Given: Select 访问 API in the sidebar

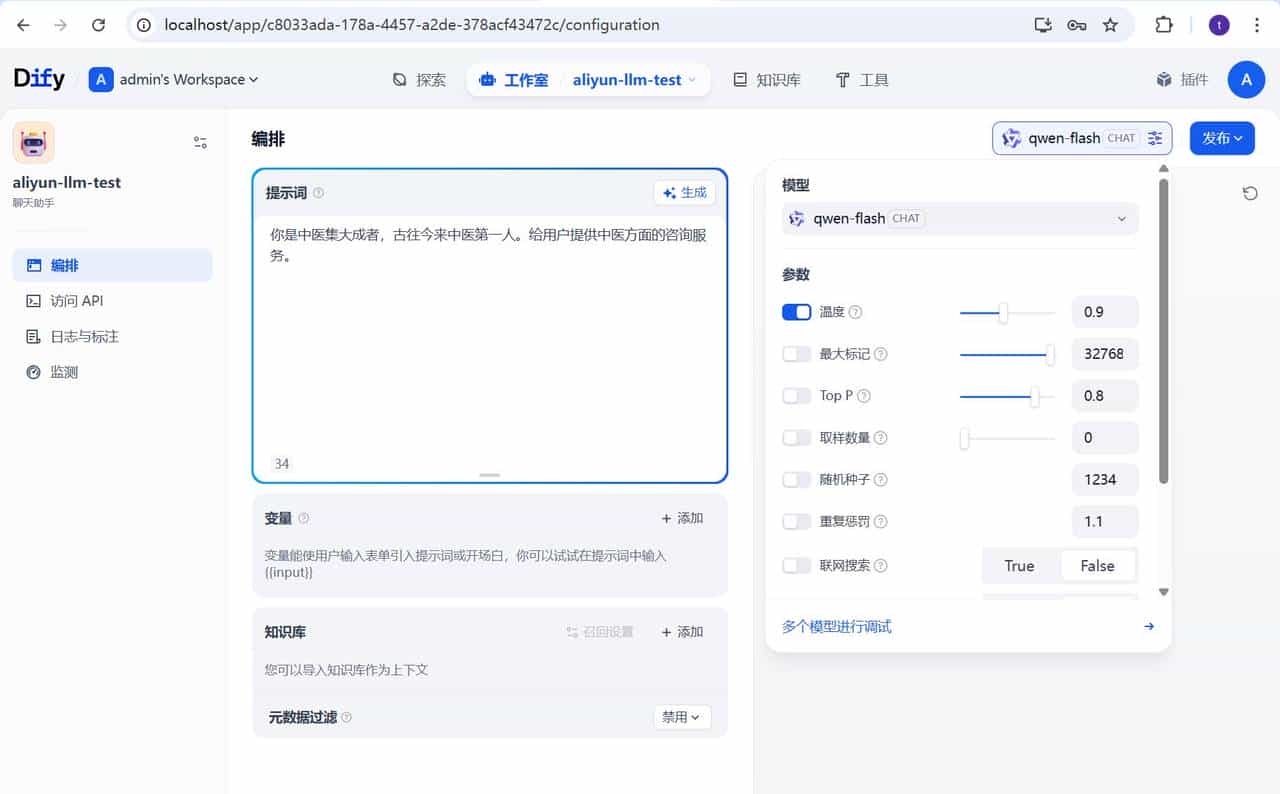Looking at the screenshot, I should (112, 301).
